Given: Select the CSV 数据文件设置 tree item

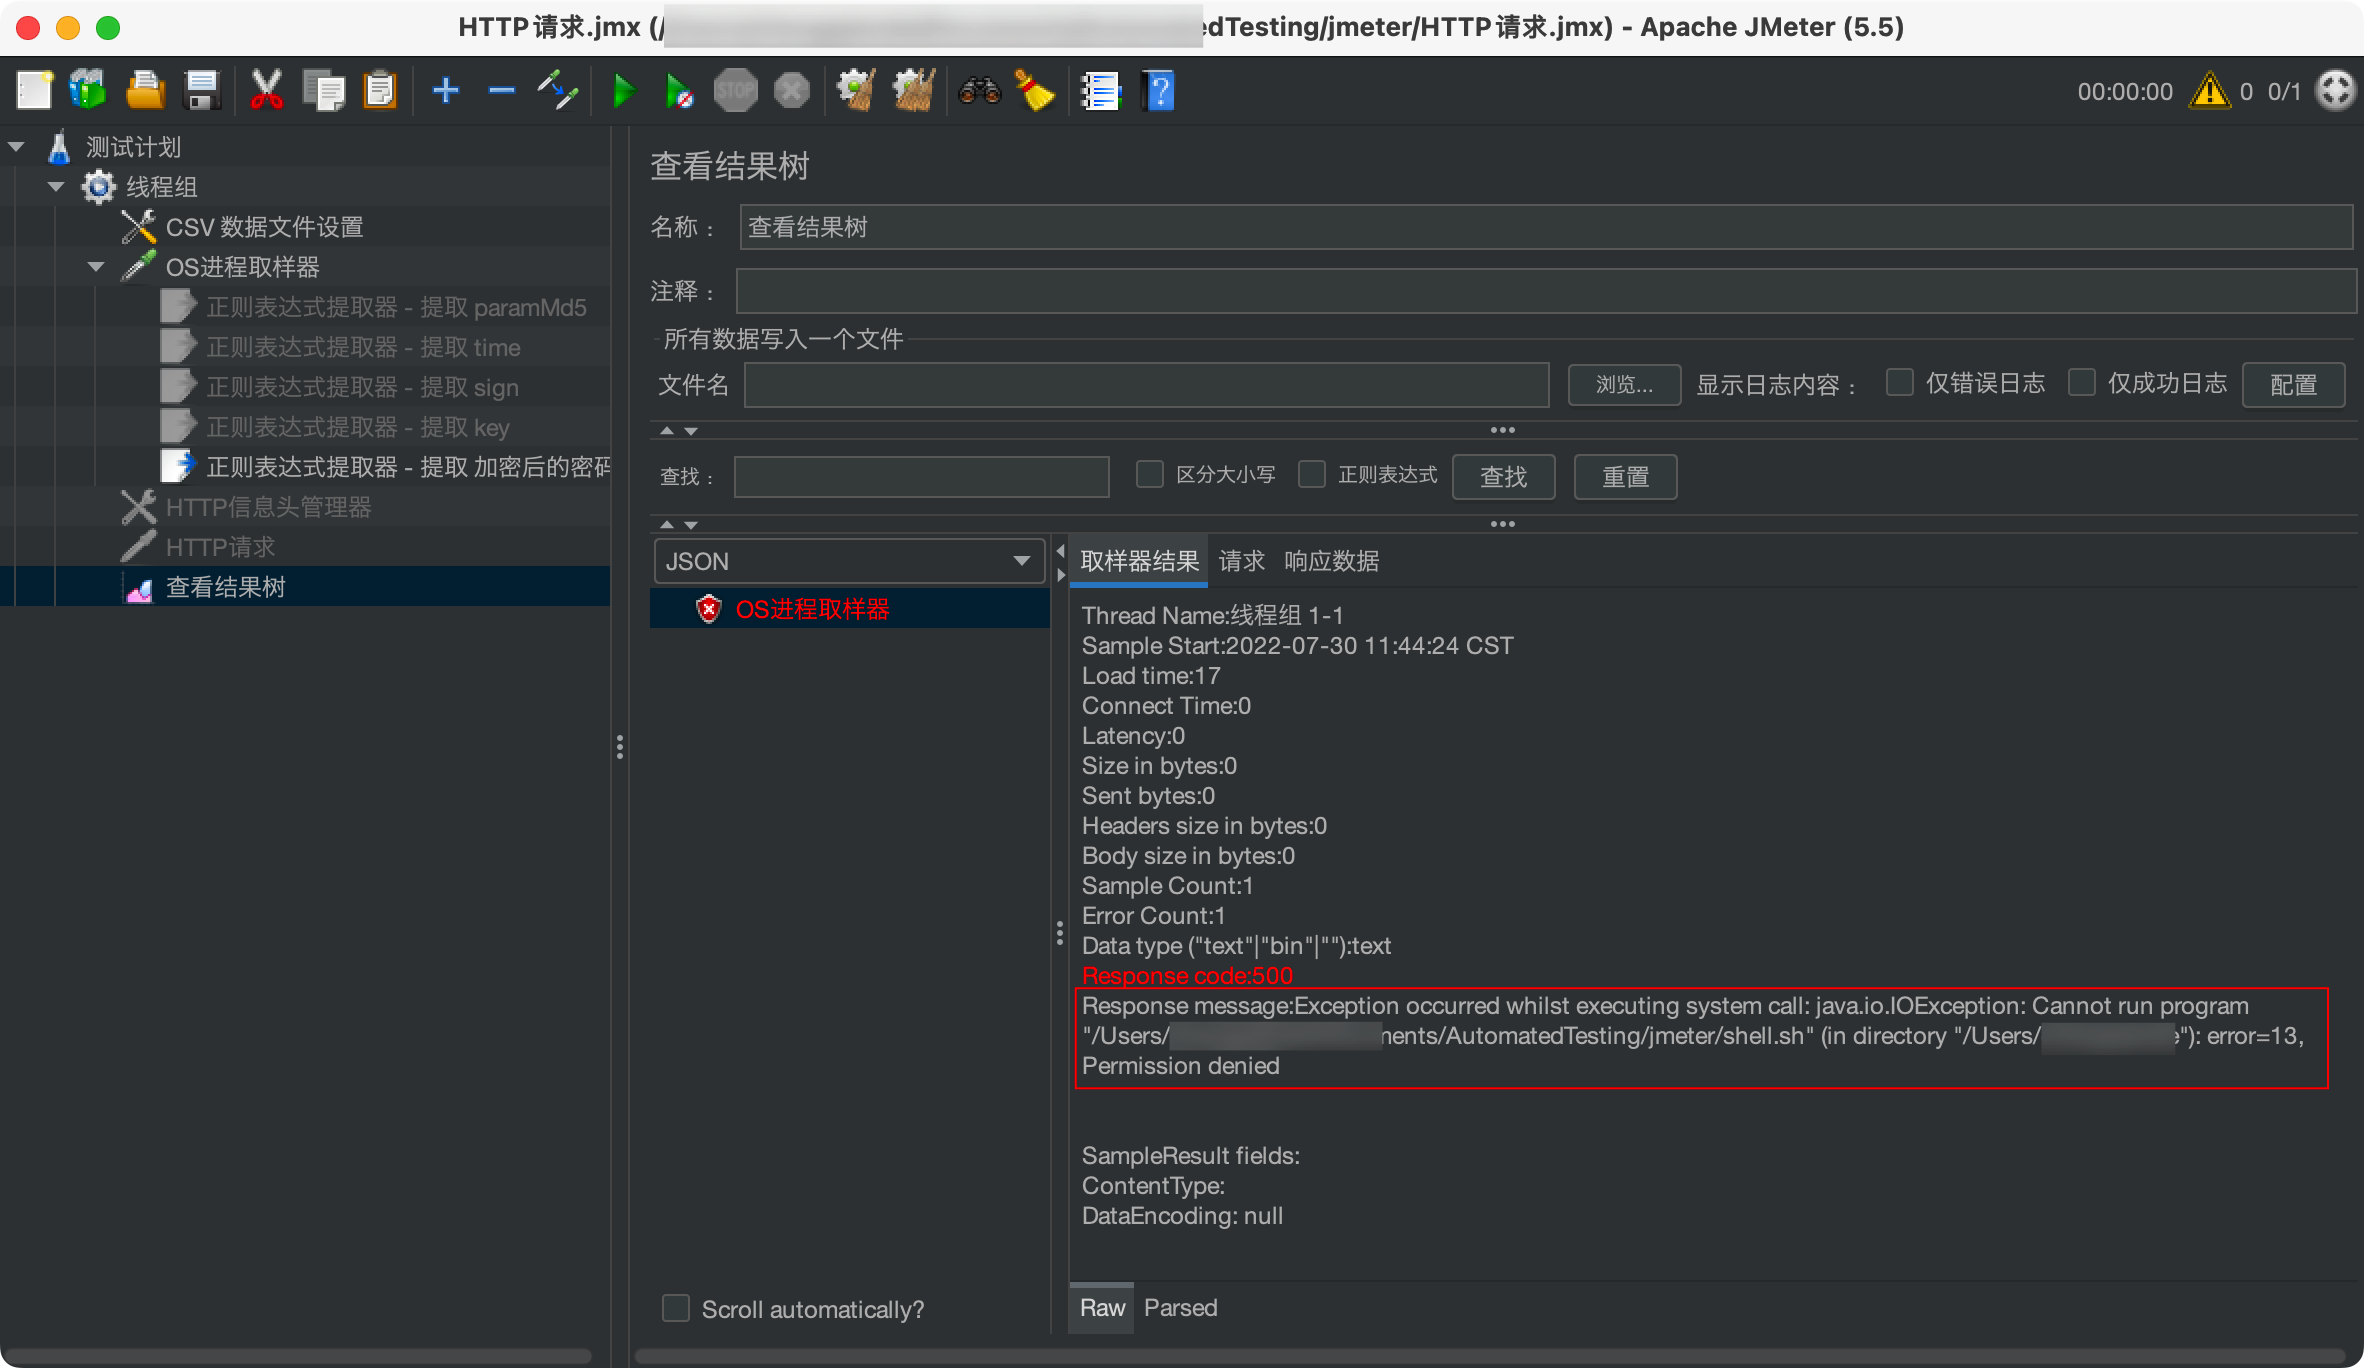Looking at the screenshot, I should [264, 227].
